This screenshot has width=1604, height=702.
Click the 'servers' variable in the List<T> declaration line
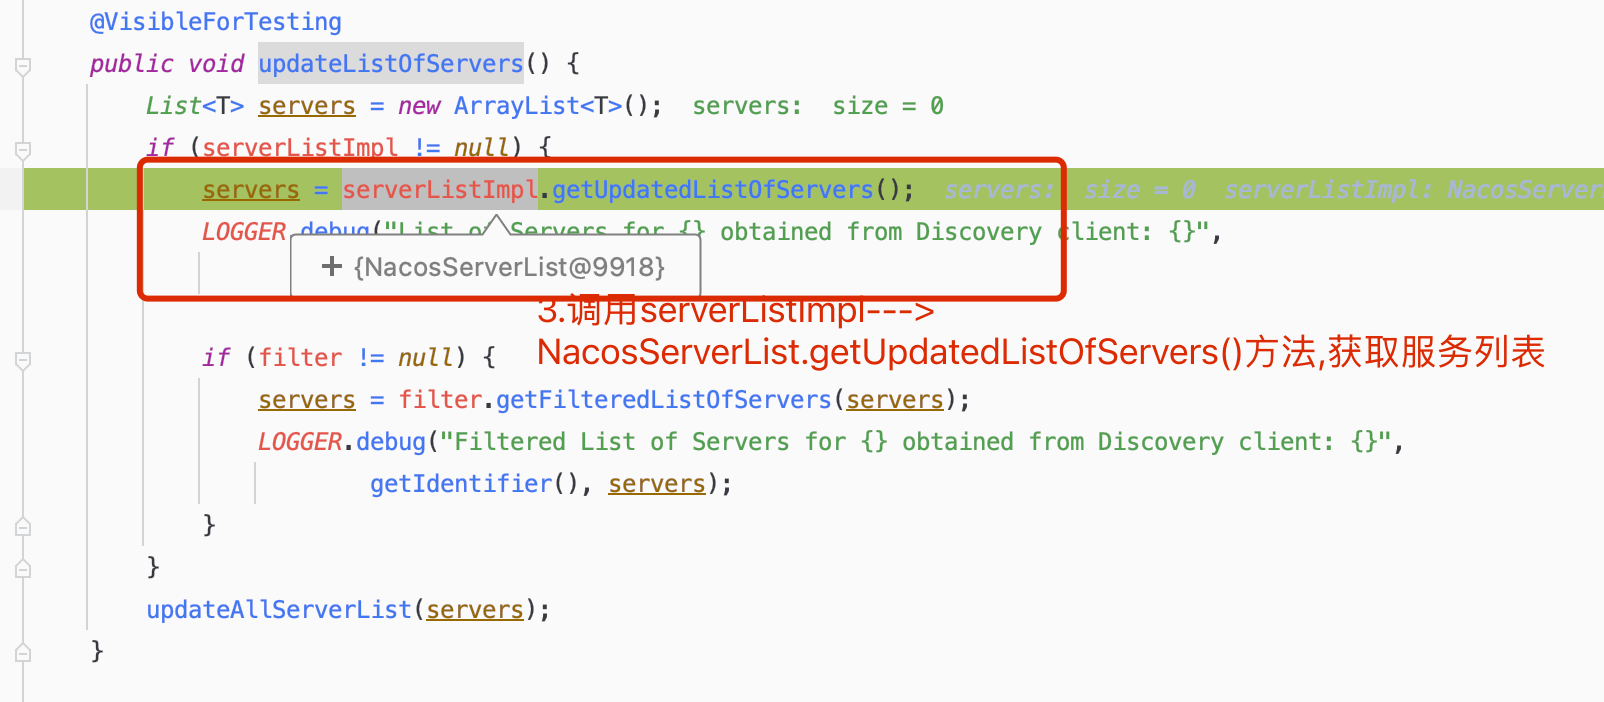click(307, 106)
